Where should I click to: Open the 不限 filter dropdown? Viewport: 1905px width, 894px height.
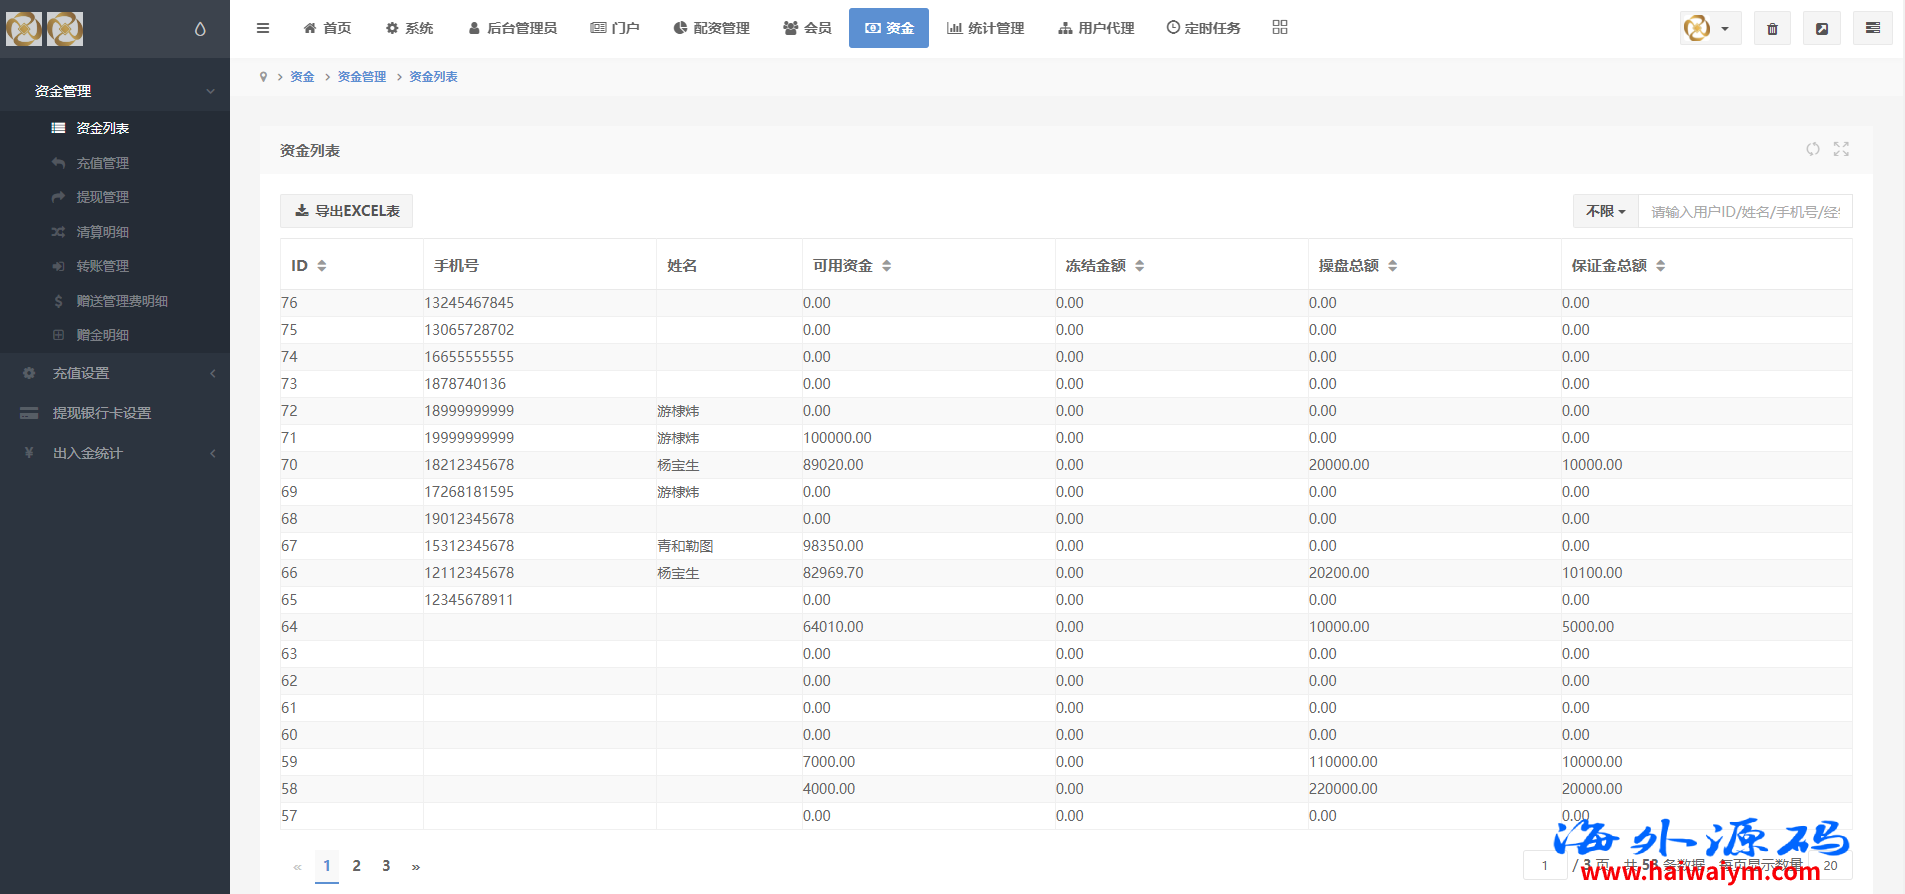click(x=1605, y=211)
